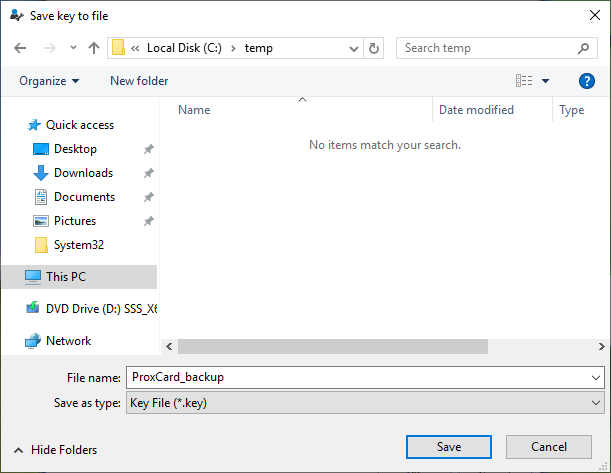This screenshot has height=473, width=611.
Task: Select DVD Drive (D:) in navigation pane
Action: click(x=101, y=309)
